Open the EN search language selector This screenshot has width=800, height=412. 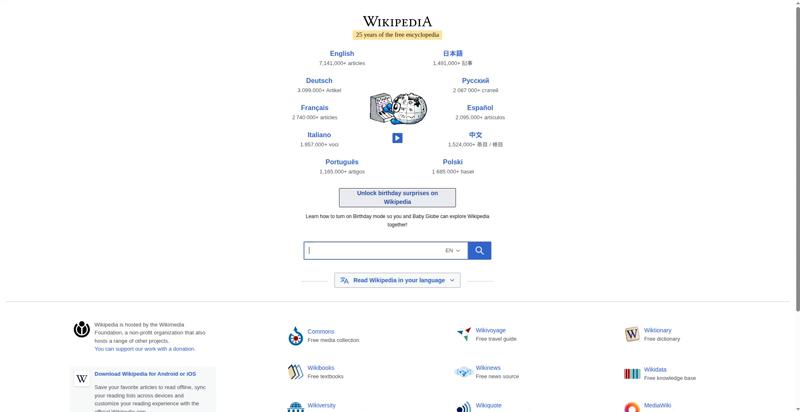point(453,250)
